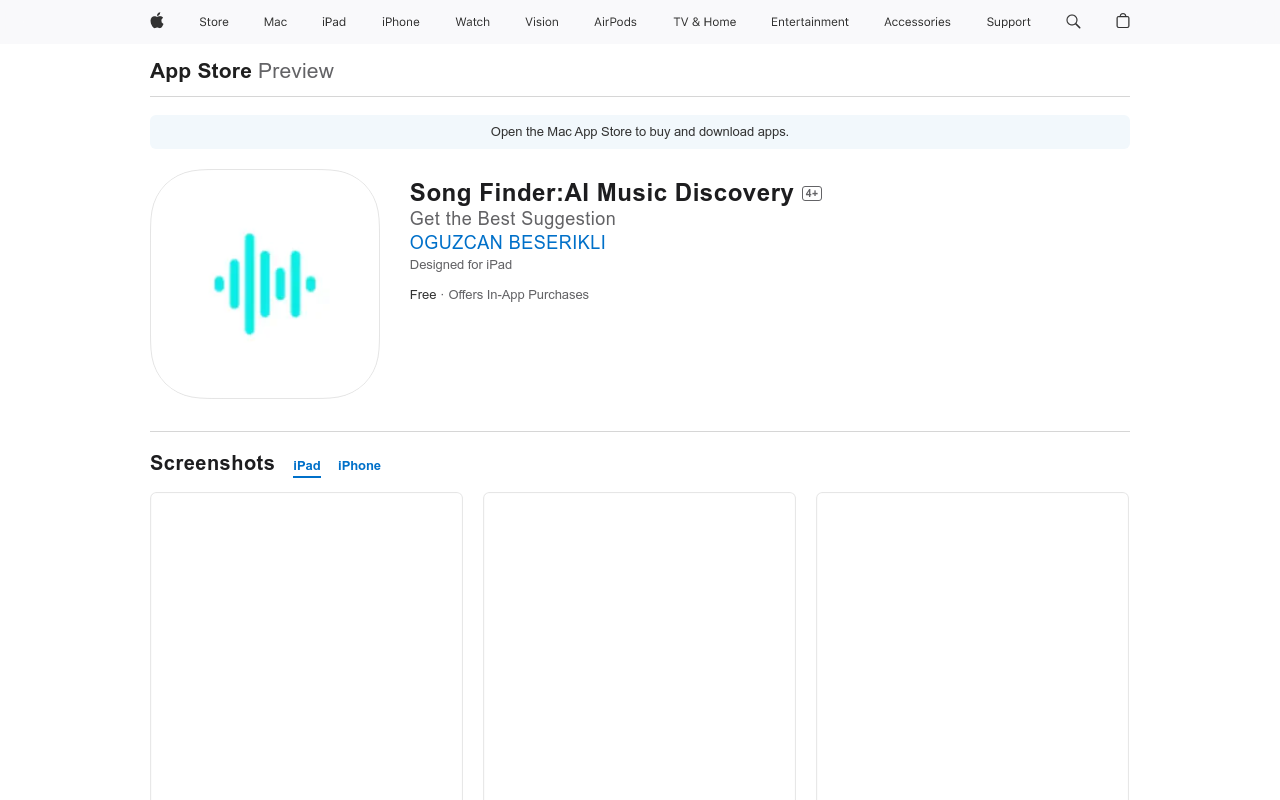Open the iPad navigation menu item

point(334,22)
